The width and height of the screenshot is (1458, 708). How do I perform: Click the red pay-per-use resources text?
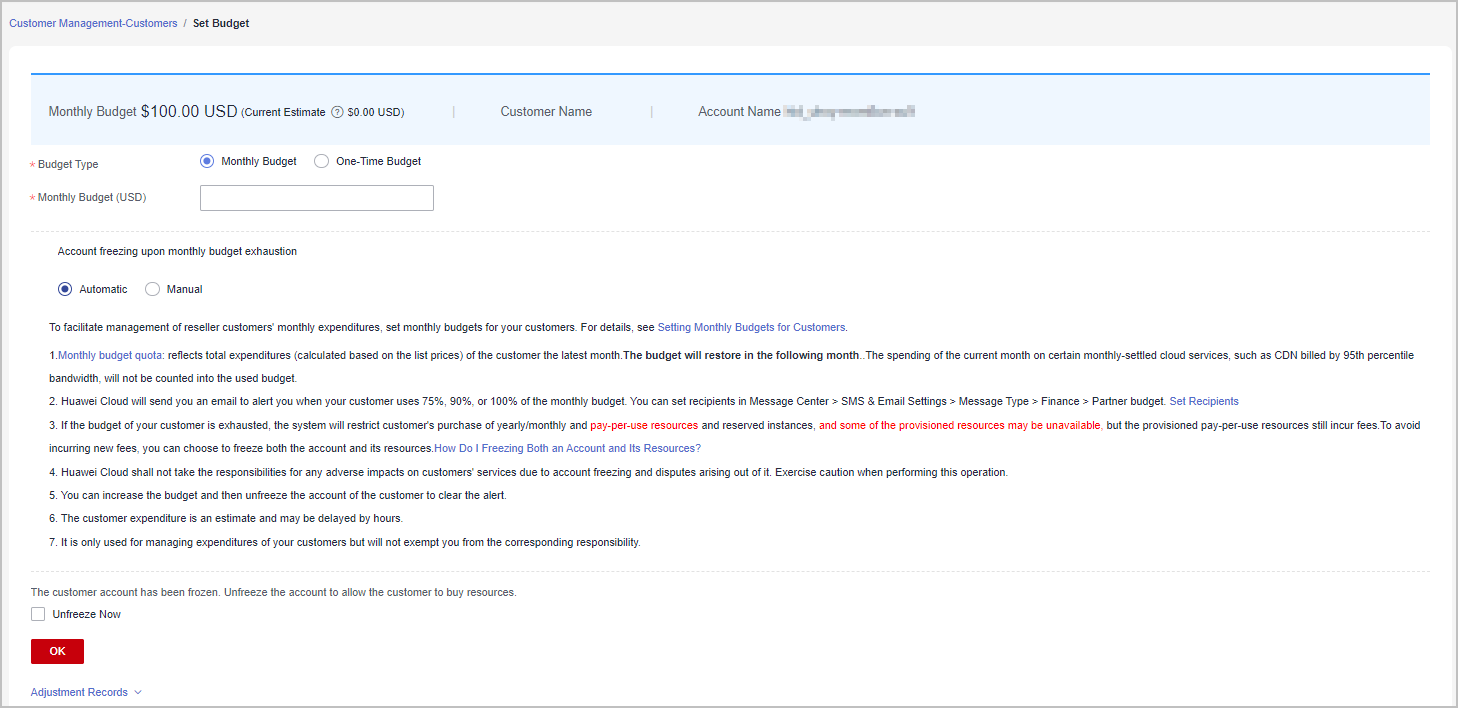tap(644, 425)
